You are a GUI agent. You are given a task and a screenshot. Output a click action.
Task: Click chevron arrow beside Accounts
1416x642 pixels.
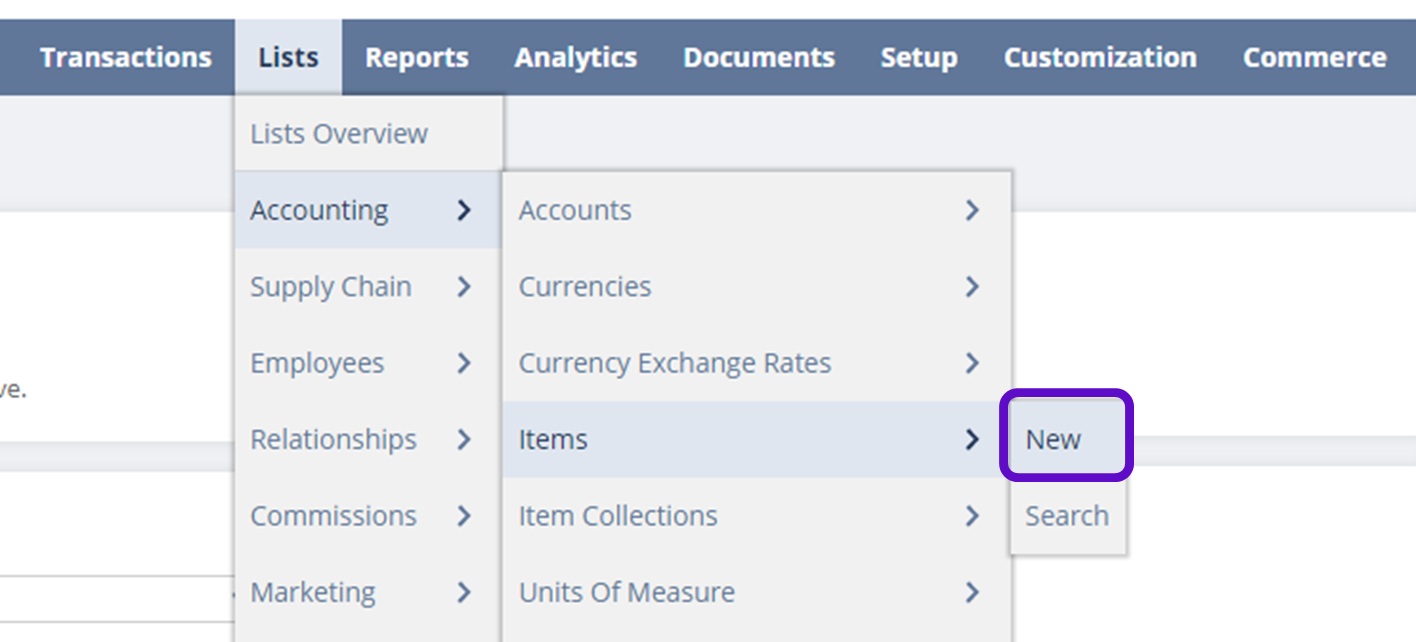971,211
